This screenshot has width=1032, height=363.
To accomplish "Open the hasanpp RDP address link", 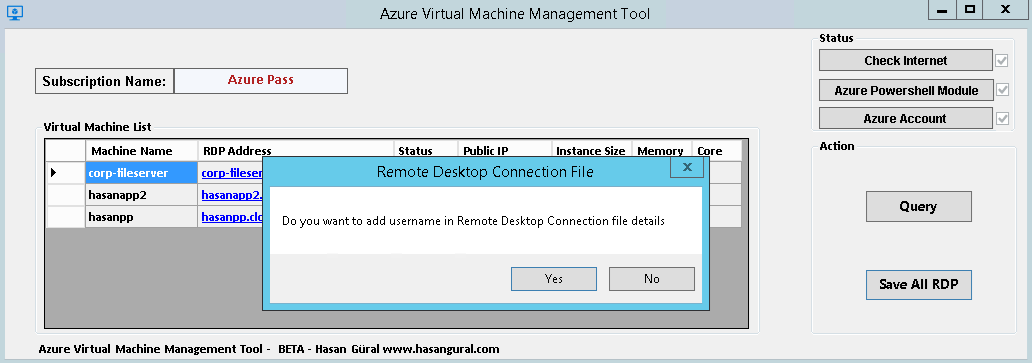I will 232,216.
